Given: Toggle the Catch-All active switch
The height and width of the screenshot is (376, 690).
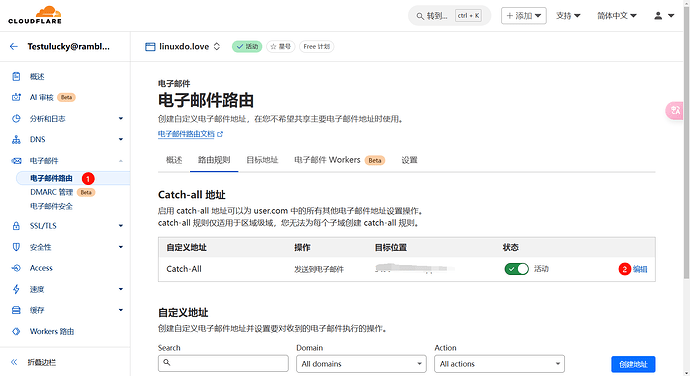Looking at the screenshot, I should pyautogui.click(x=517, y=269).
